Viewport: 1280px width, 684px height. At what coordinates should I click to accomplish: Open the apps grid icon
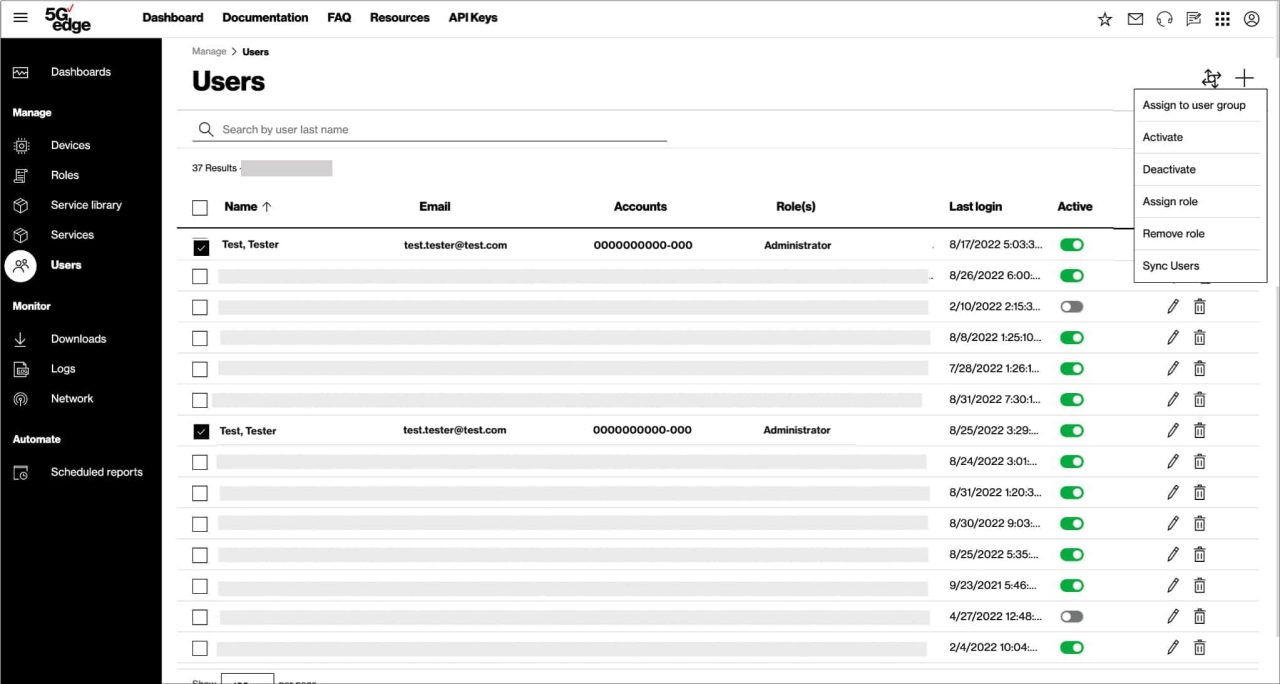pos(1222,19)
